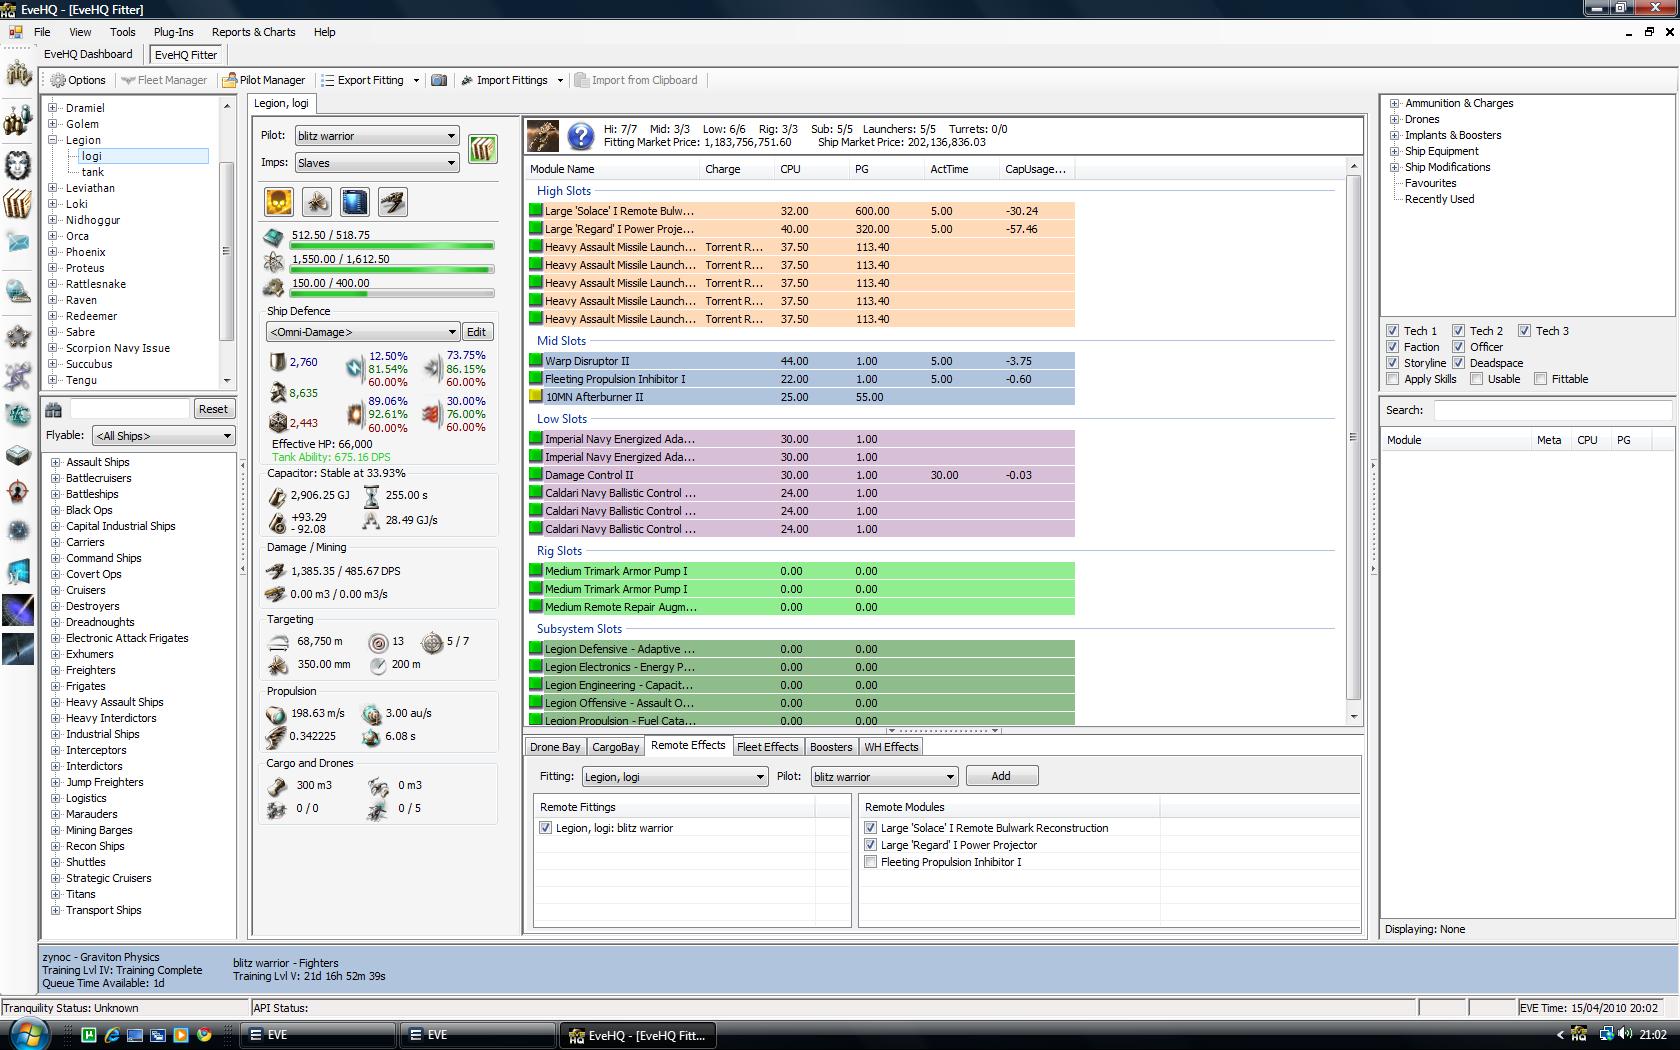Click the character face icon in left sidebar
Viewport: 1680px width, 1050px height.
pos(18,164)
